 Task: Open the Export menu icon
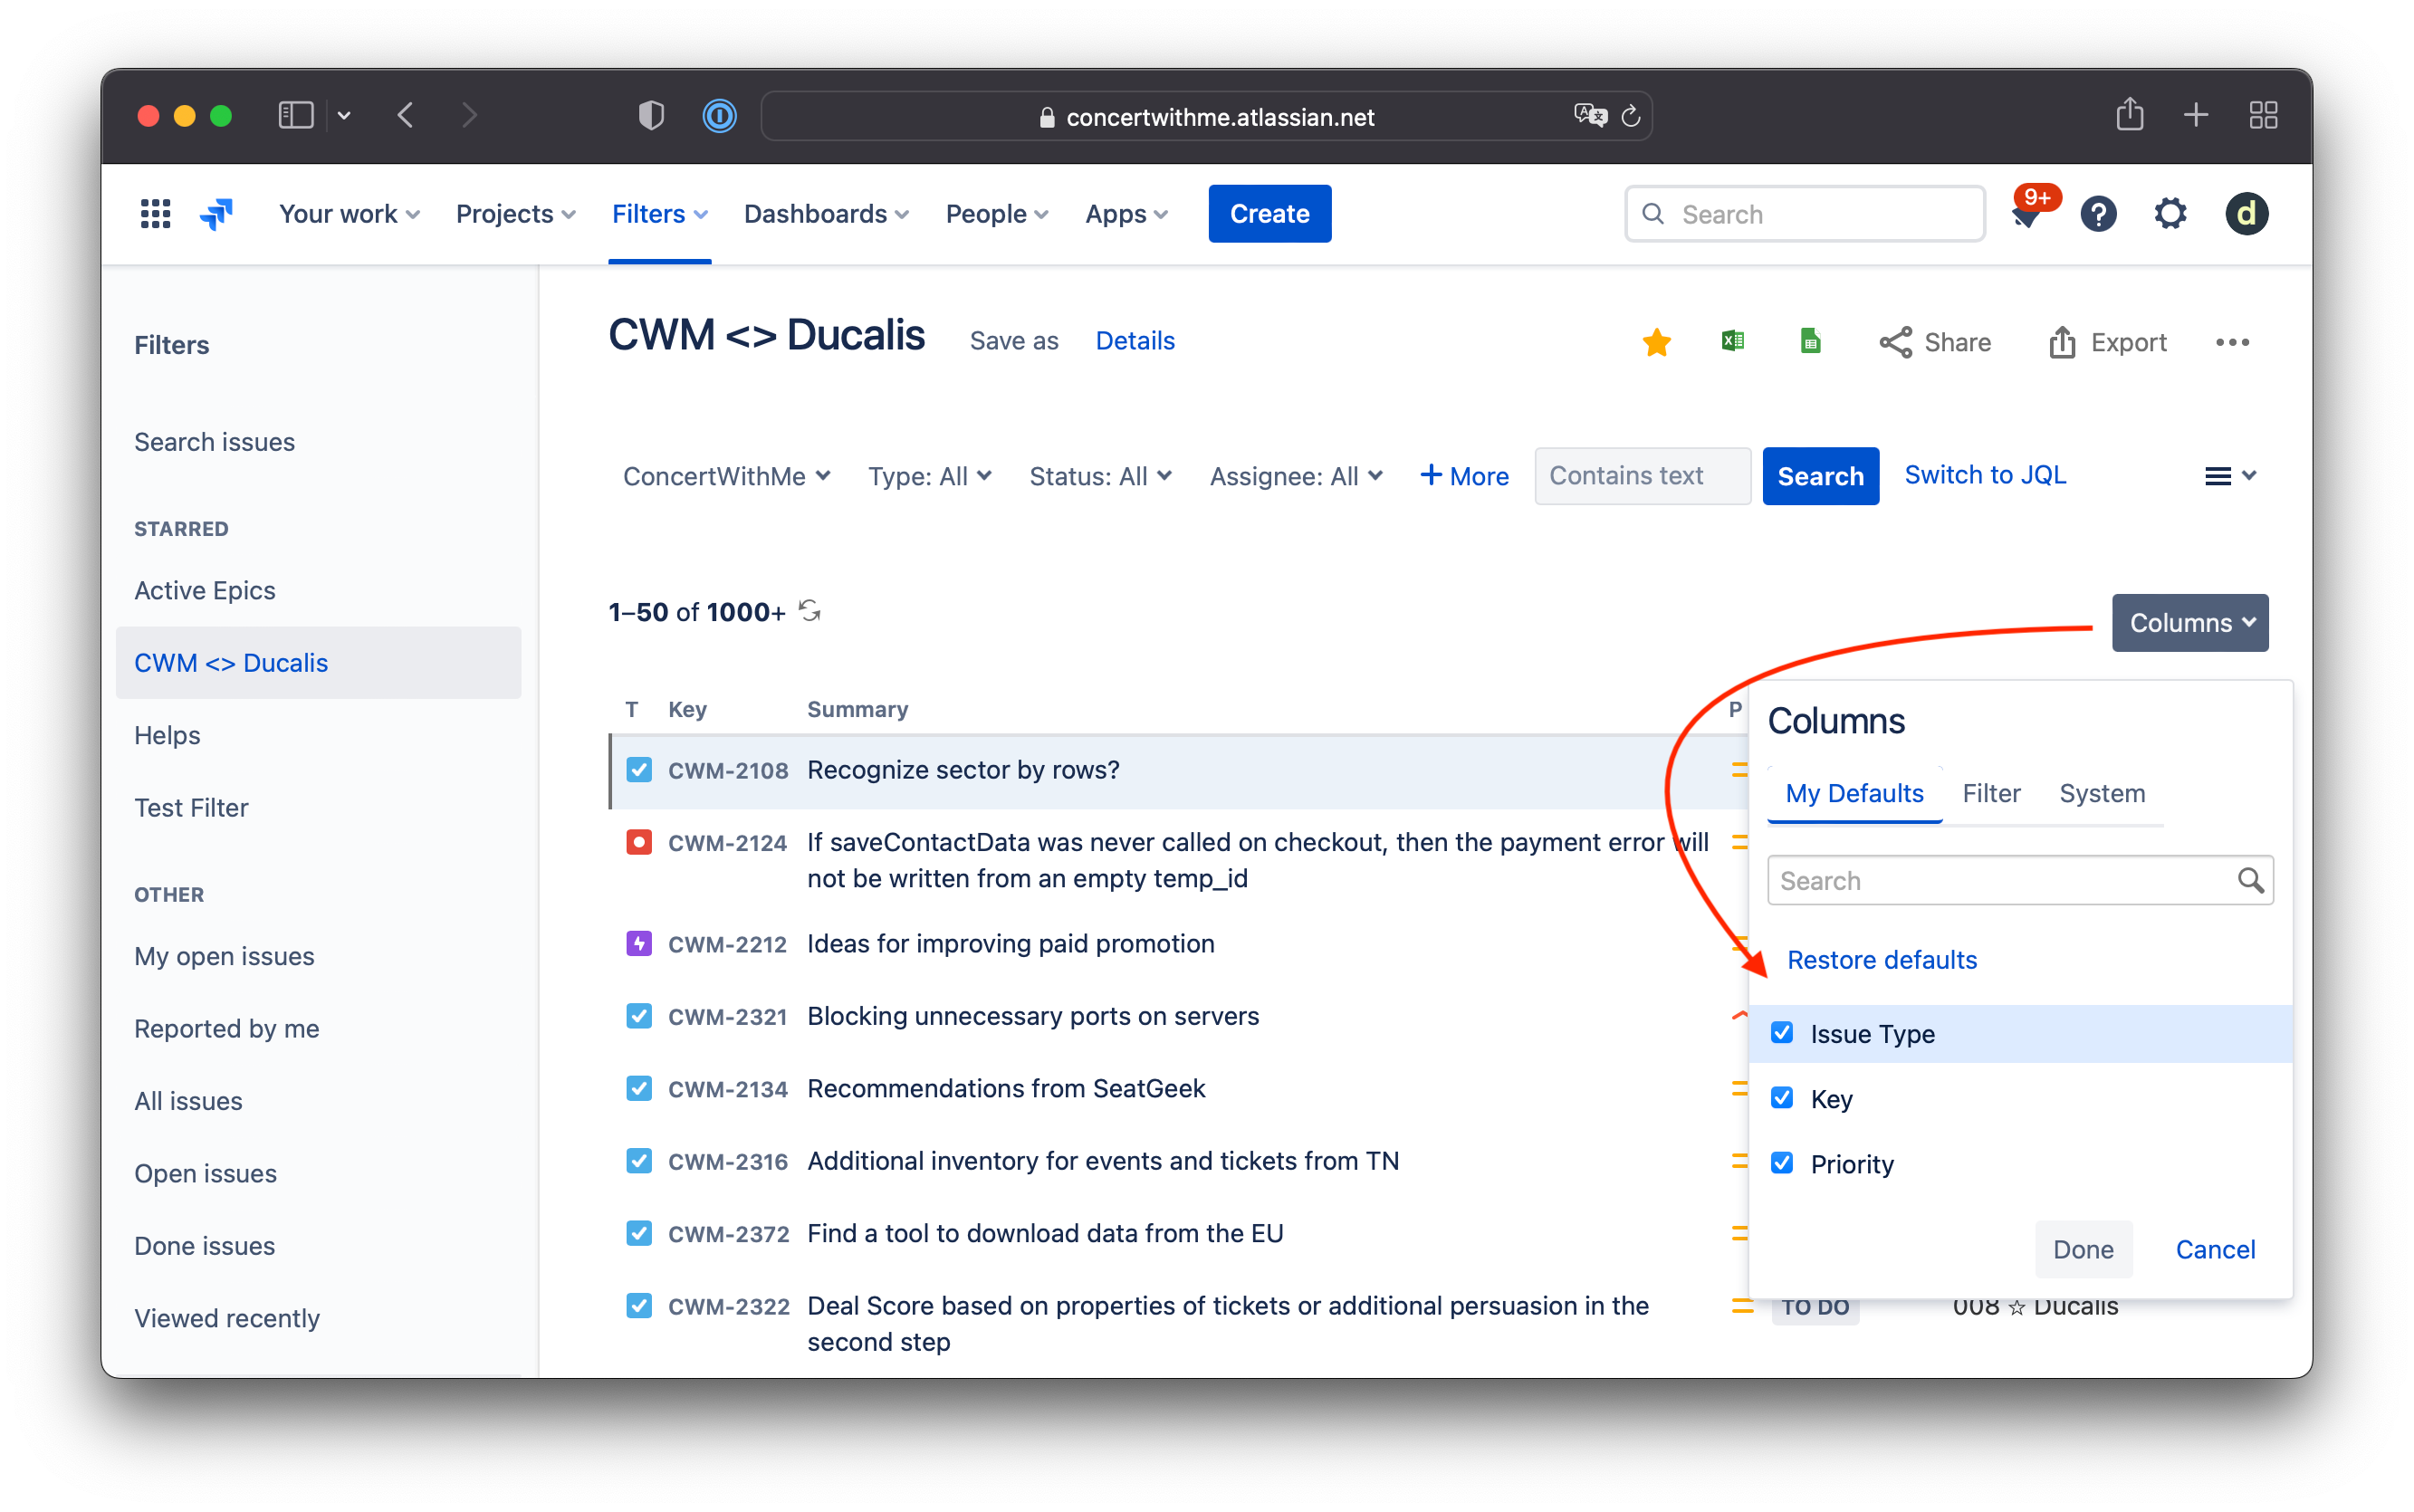tap(2064, 341)
